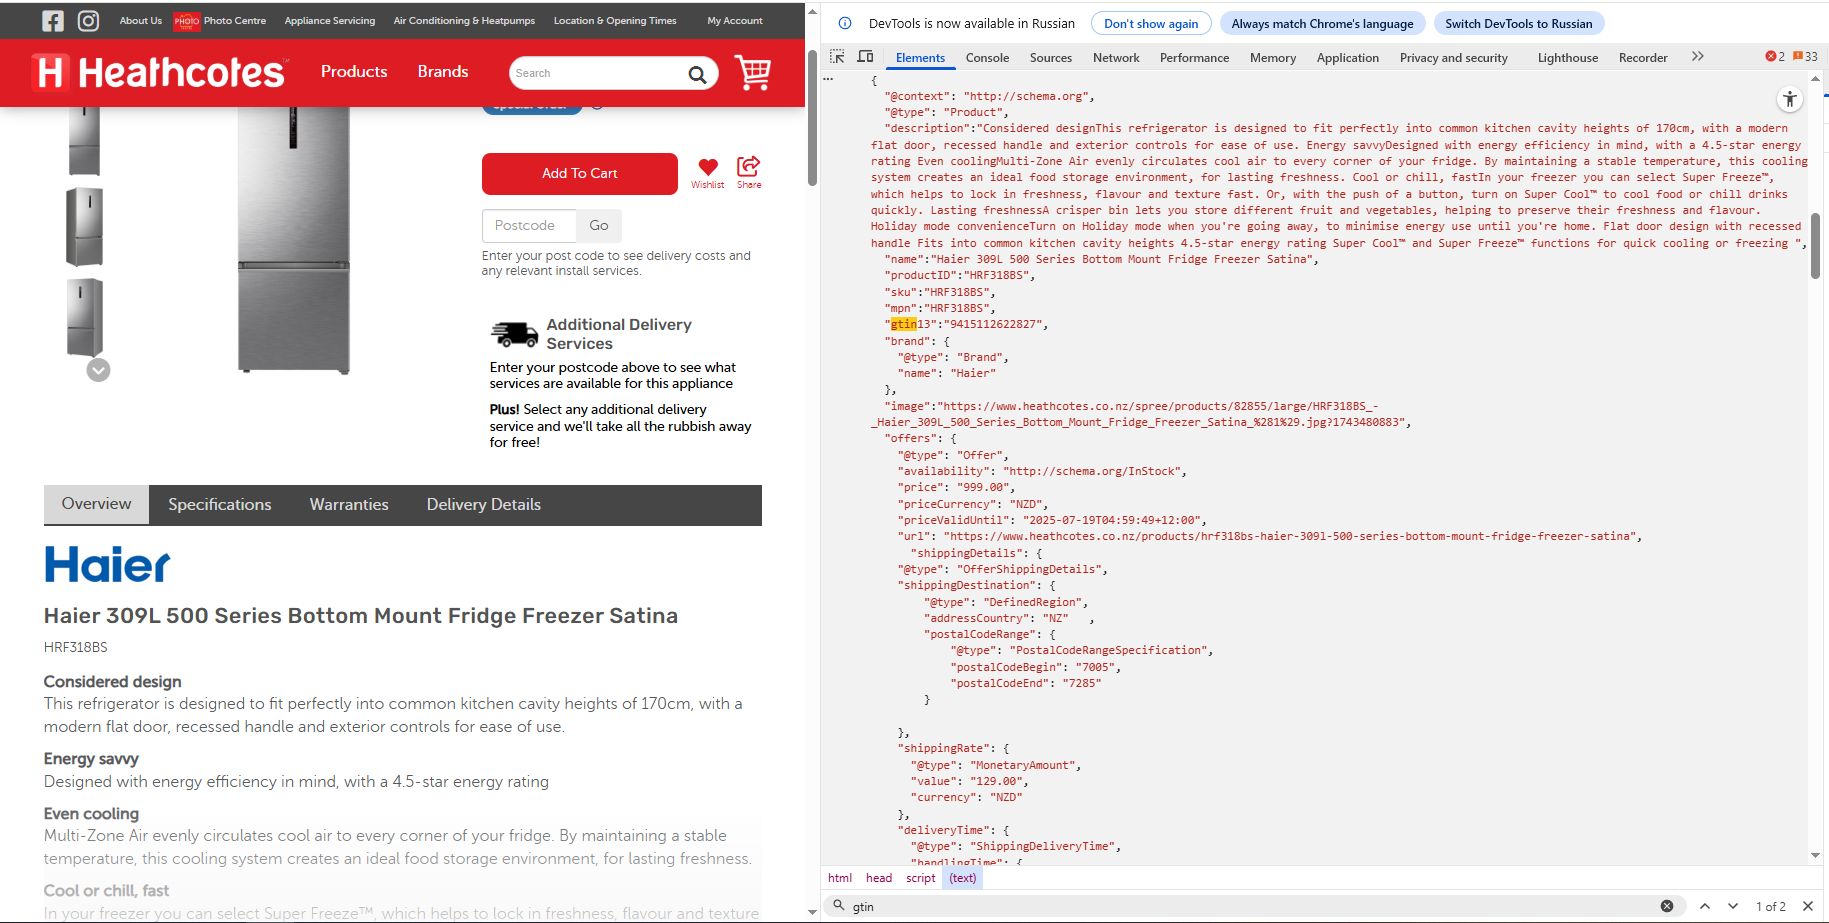Image resolution: width=1829 pixels, height=923 pixels.
Task: Open DevTools Recorder tab
Action: (x=1643, y=58)
